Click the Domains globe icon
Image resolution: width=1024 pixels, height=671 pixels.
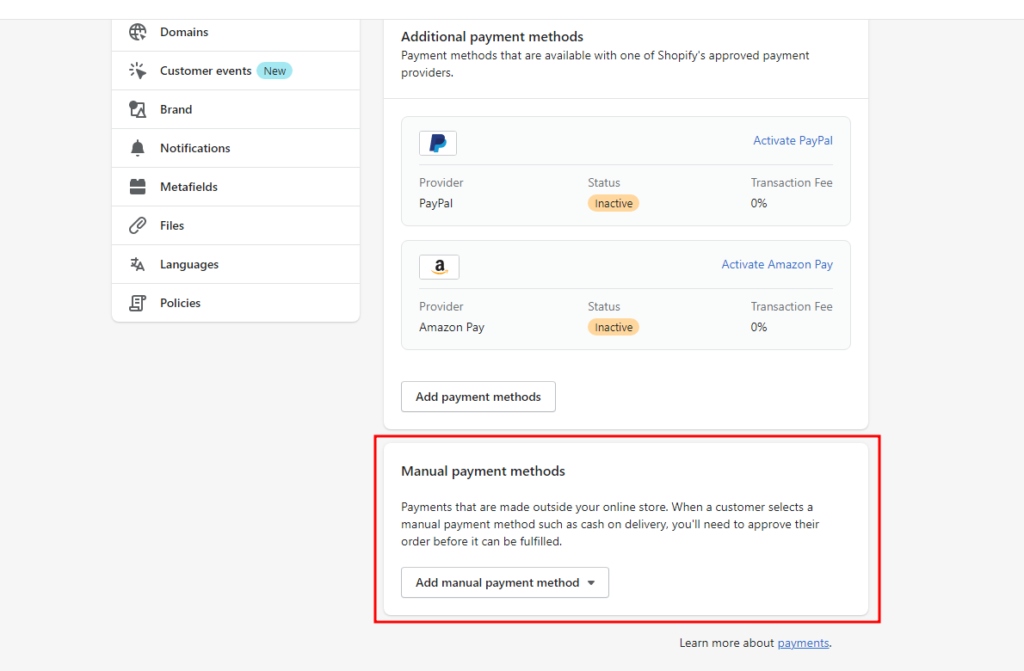(x=138, y=32)
